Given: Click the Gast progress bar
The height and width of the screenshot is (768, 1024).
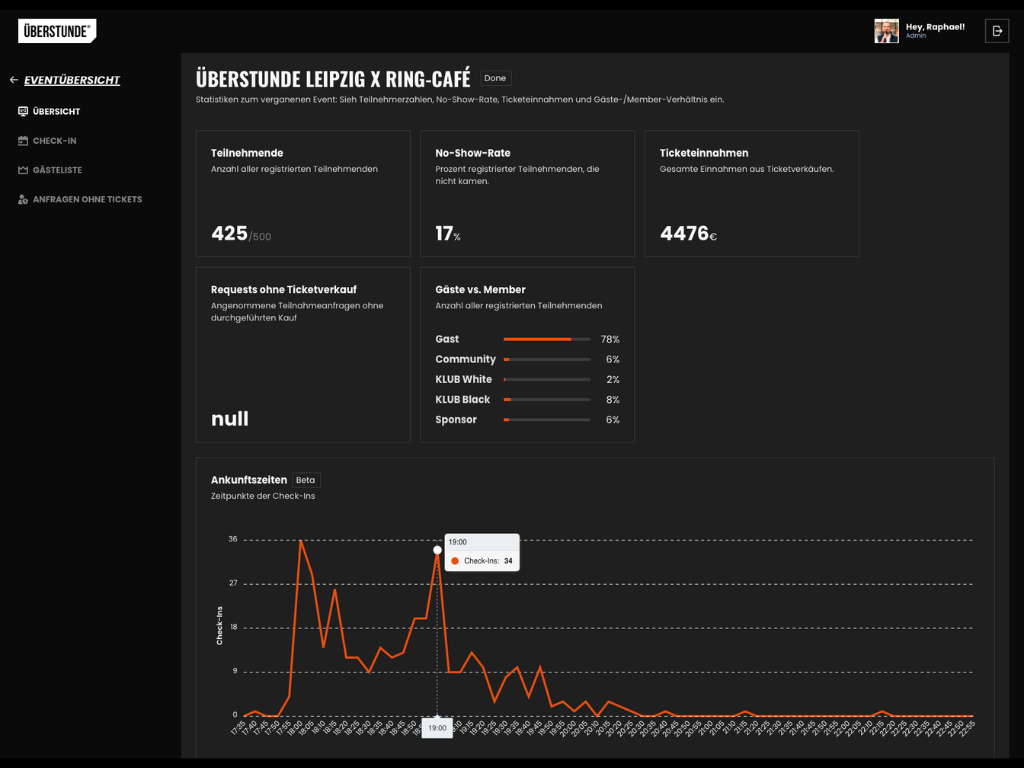Looking at the screenshot, I should point(547,339).
